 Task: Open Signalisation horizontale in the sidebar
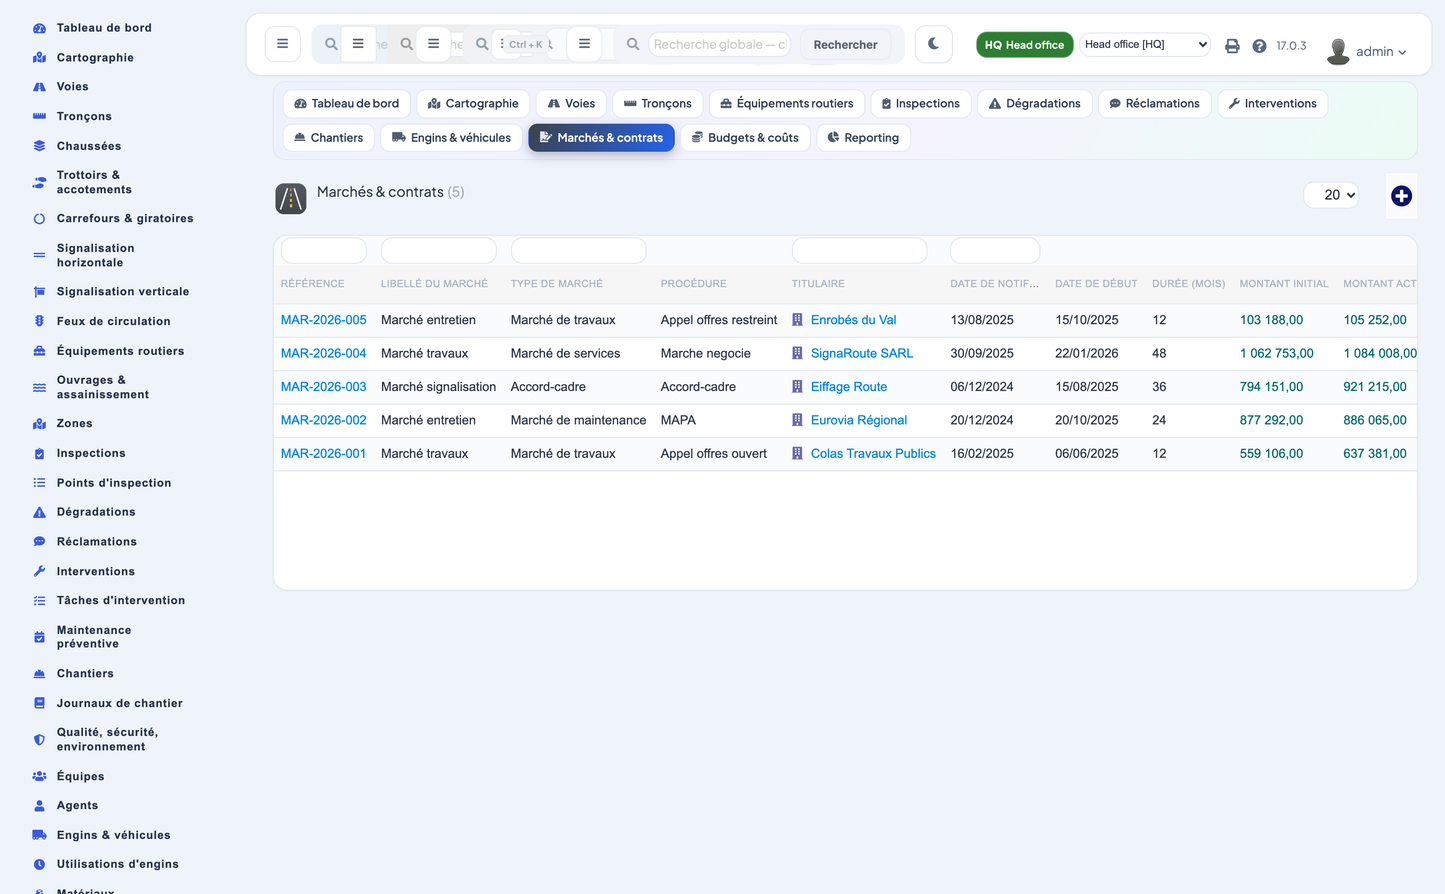pos(95,255)
